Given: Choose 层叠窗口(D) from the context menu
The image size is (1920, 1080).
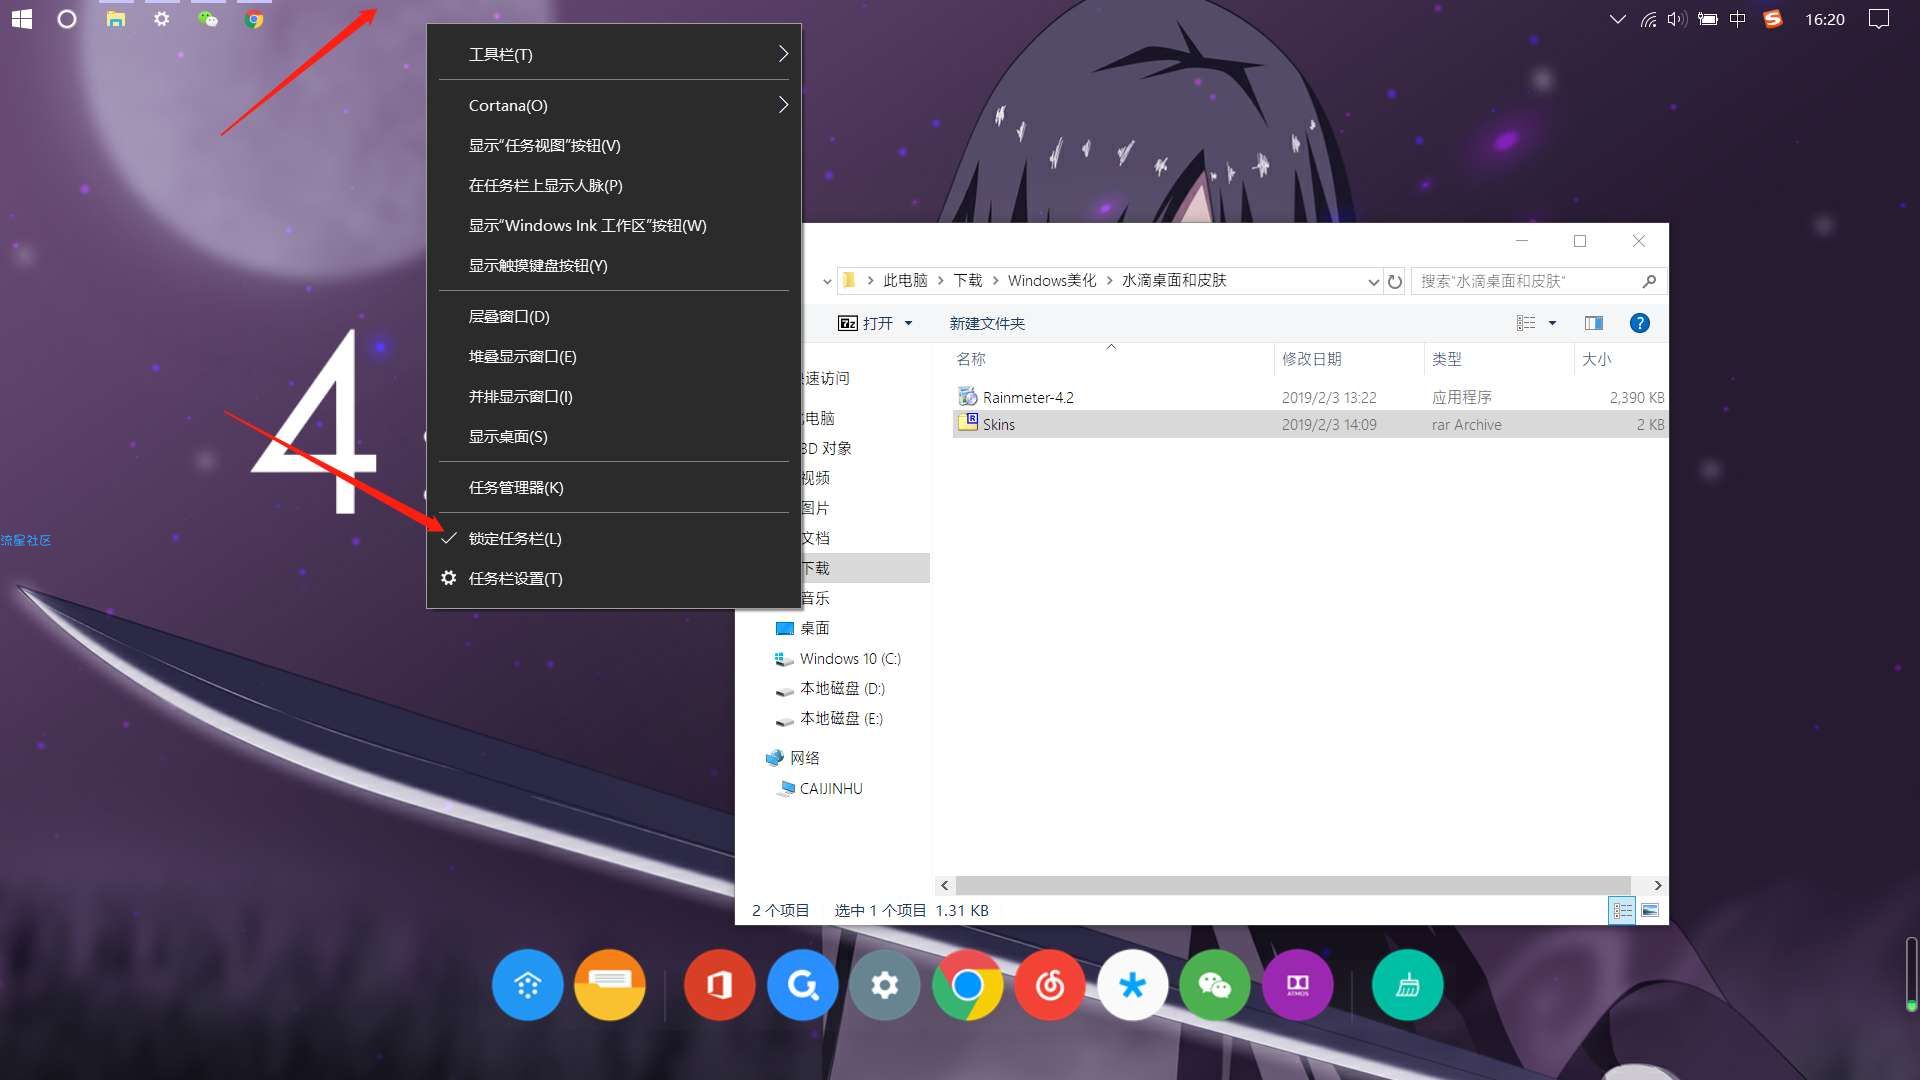Looking at the screenshot, I should coord(614,316).
